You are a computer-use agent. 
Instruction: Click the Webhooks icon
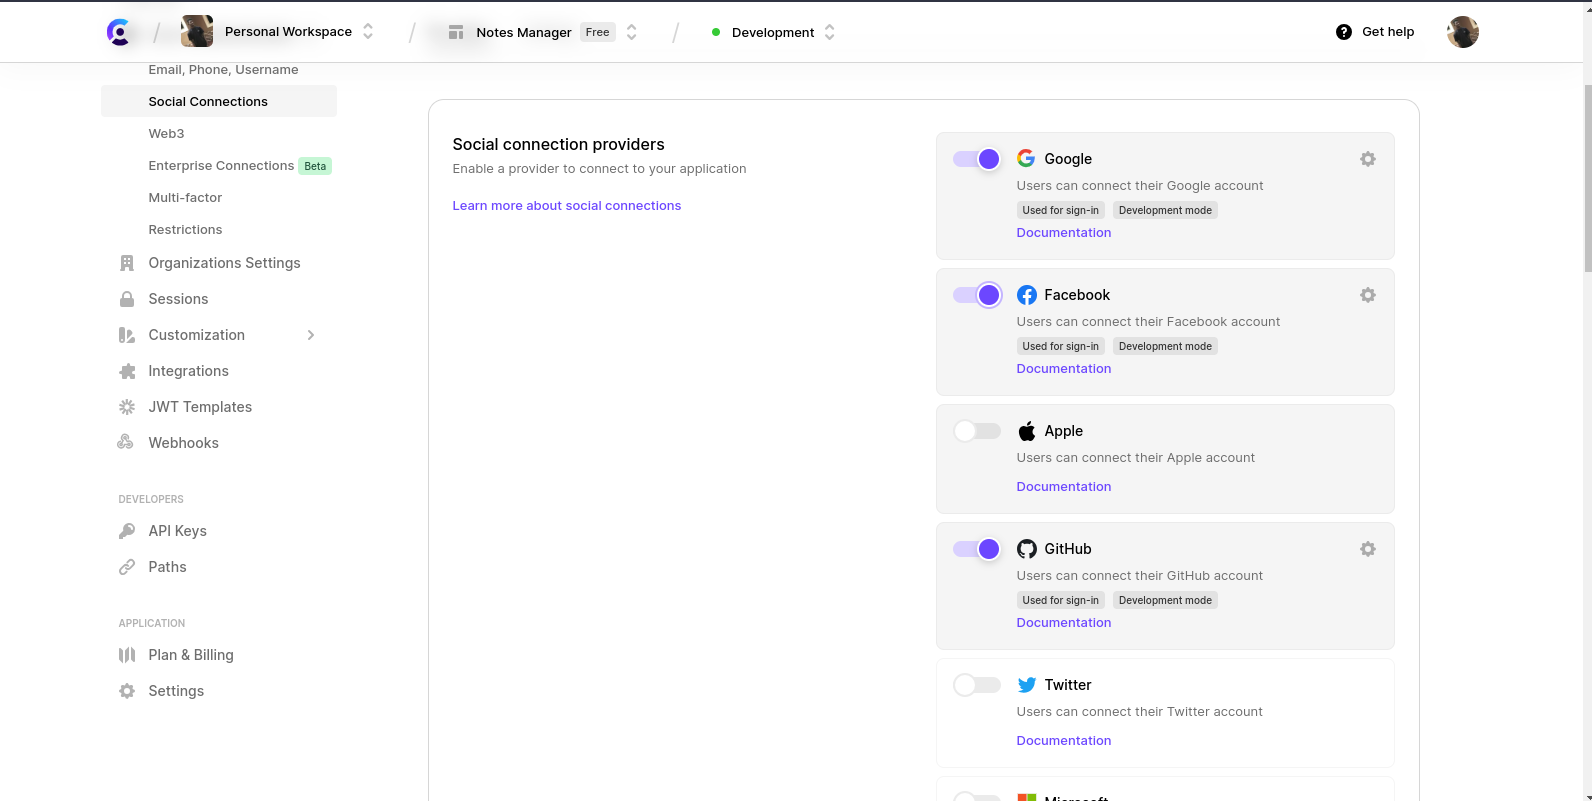click(x=126, y=442)
